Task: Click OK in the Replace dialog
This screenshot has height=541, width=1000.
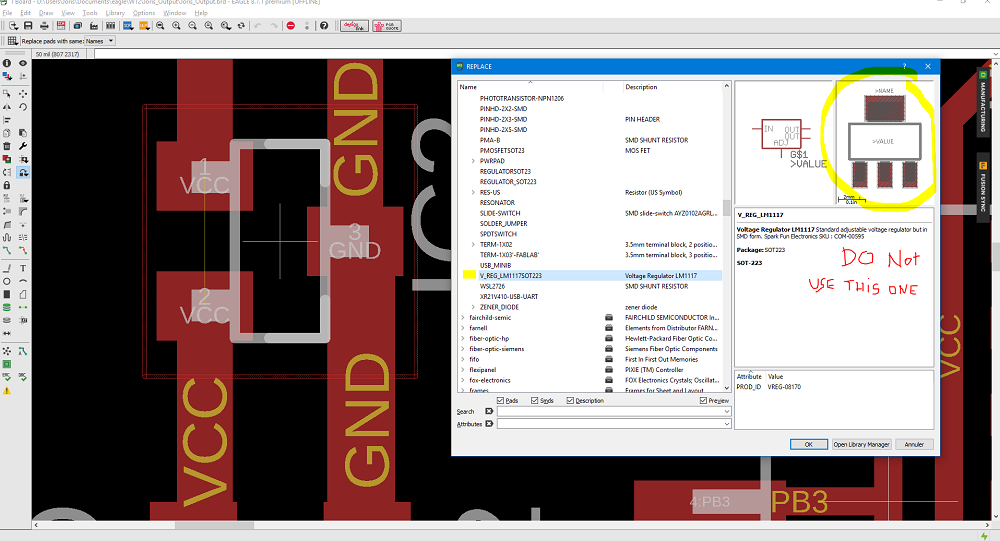Action: click(809, 444)
